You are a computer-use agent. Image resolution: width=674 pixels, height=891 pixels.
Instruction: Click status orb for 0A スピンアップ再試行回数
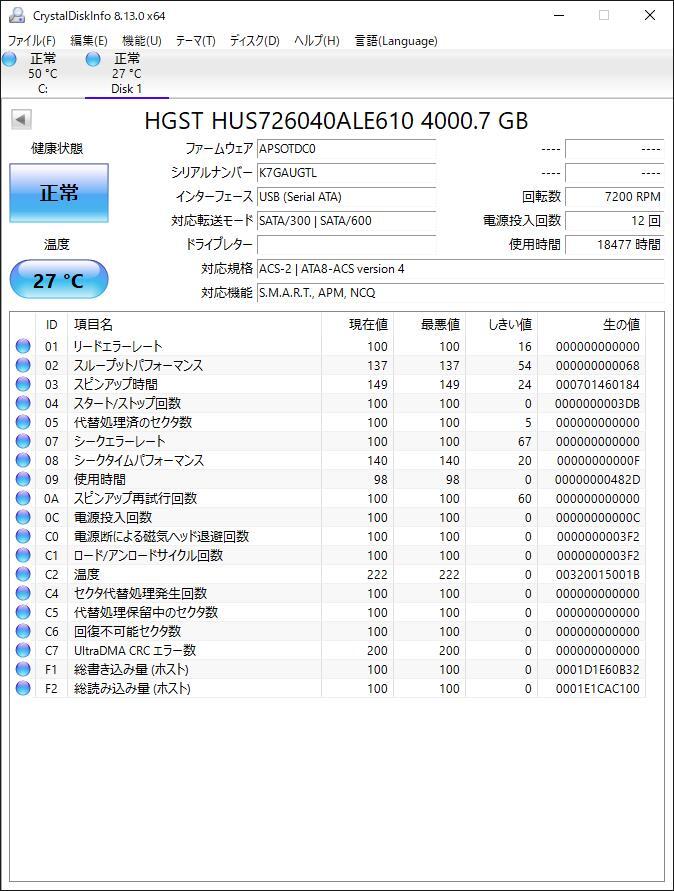[x=23, y=498]
